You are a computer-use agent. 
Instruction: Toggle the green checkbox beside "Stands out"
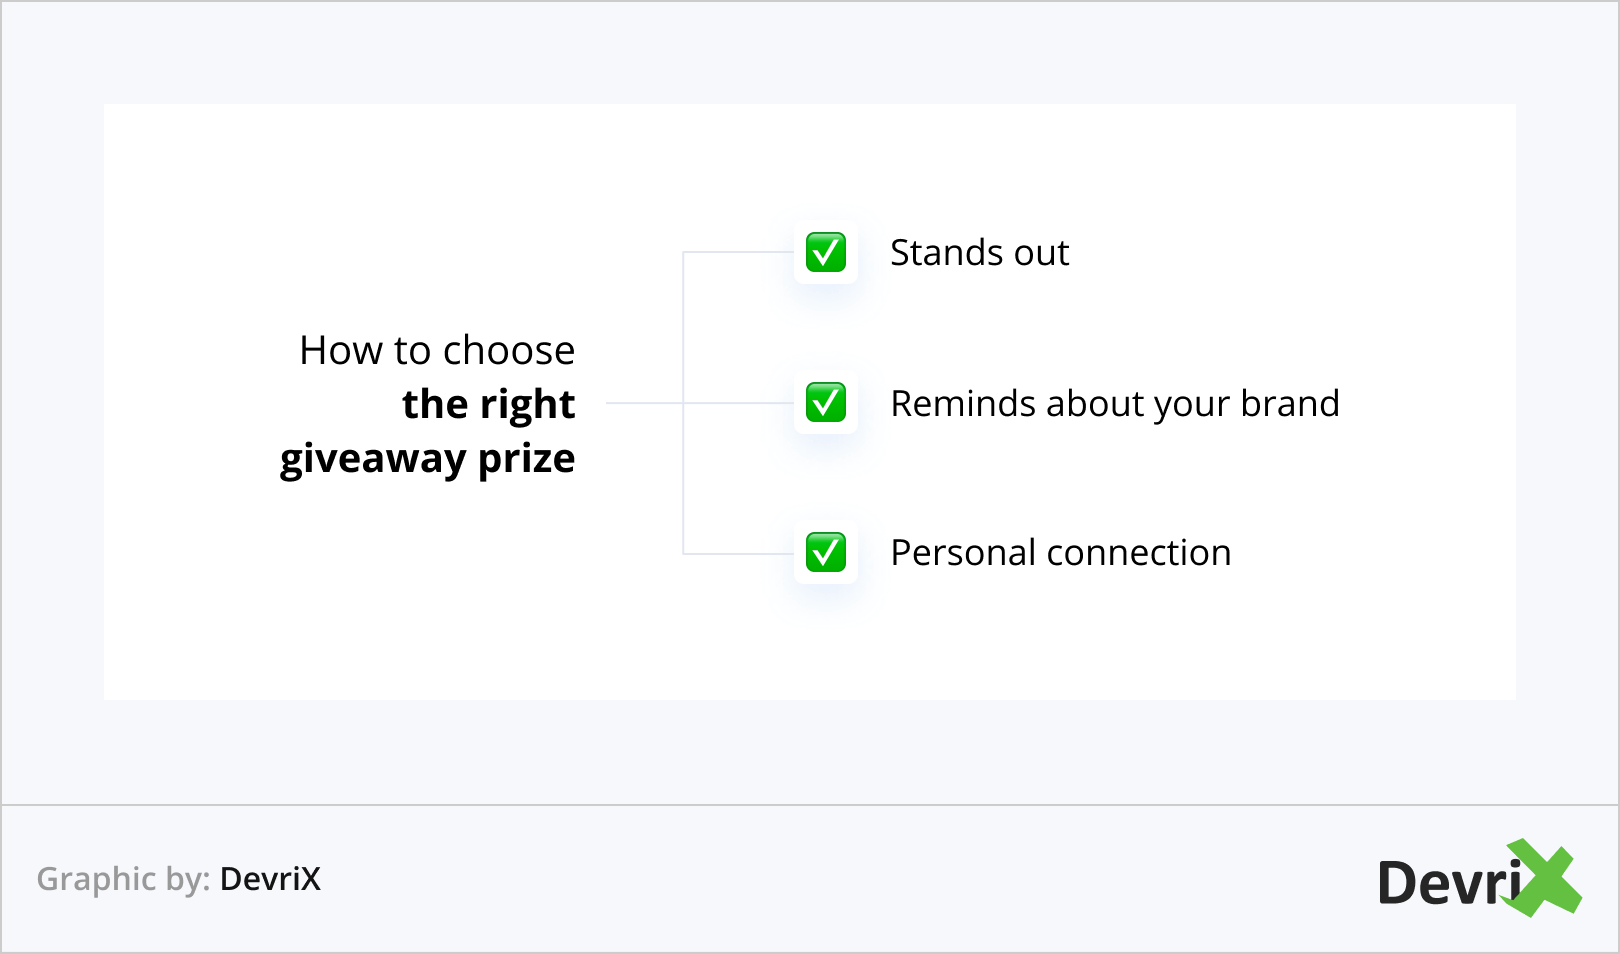tap(826, 252)
